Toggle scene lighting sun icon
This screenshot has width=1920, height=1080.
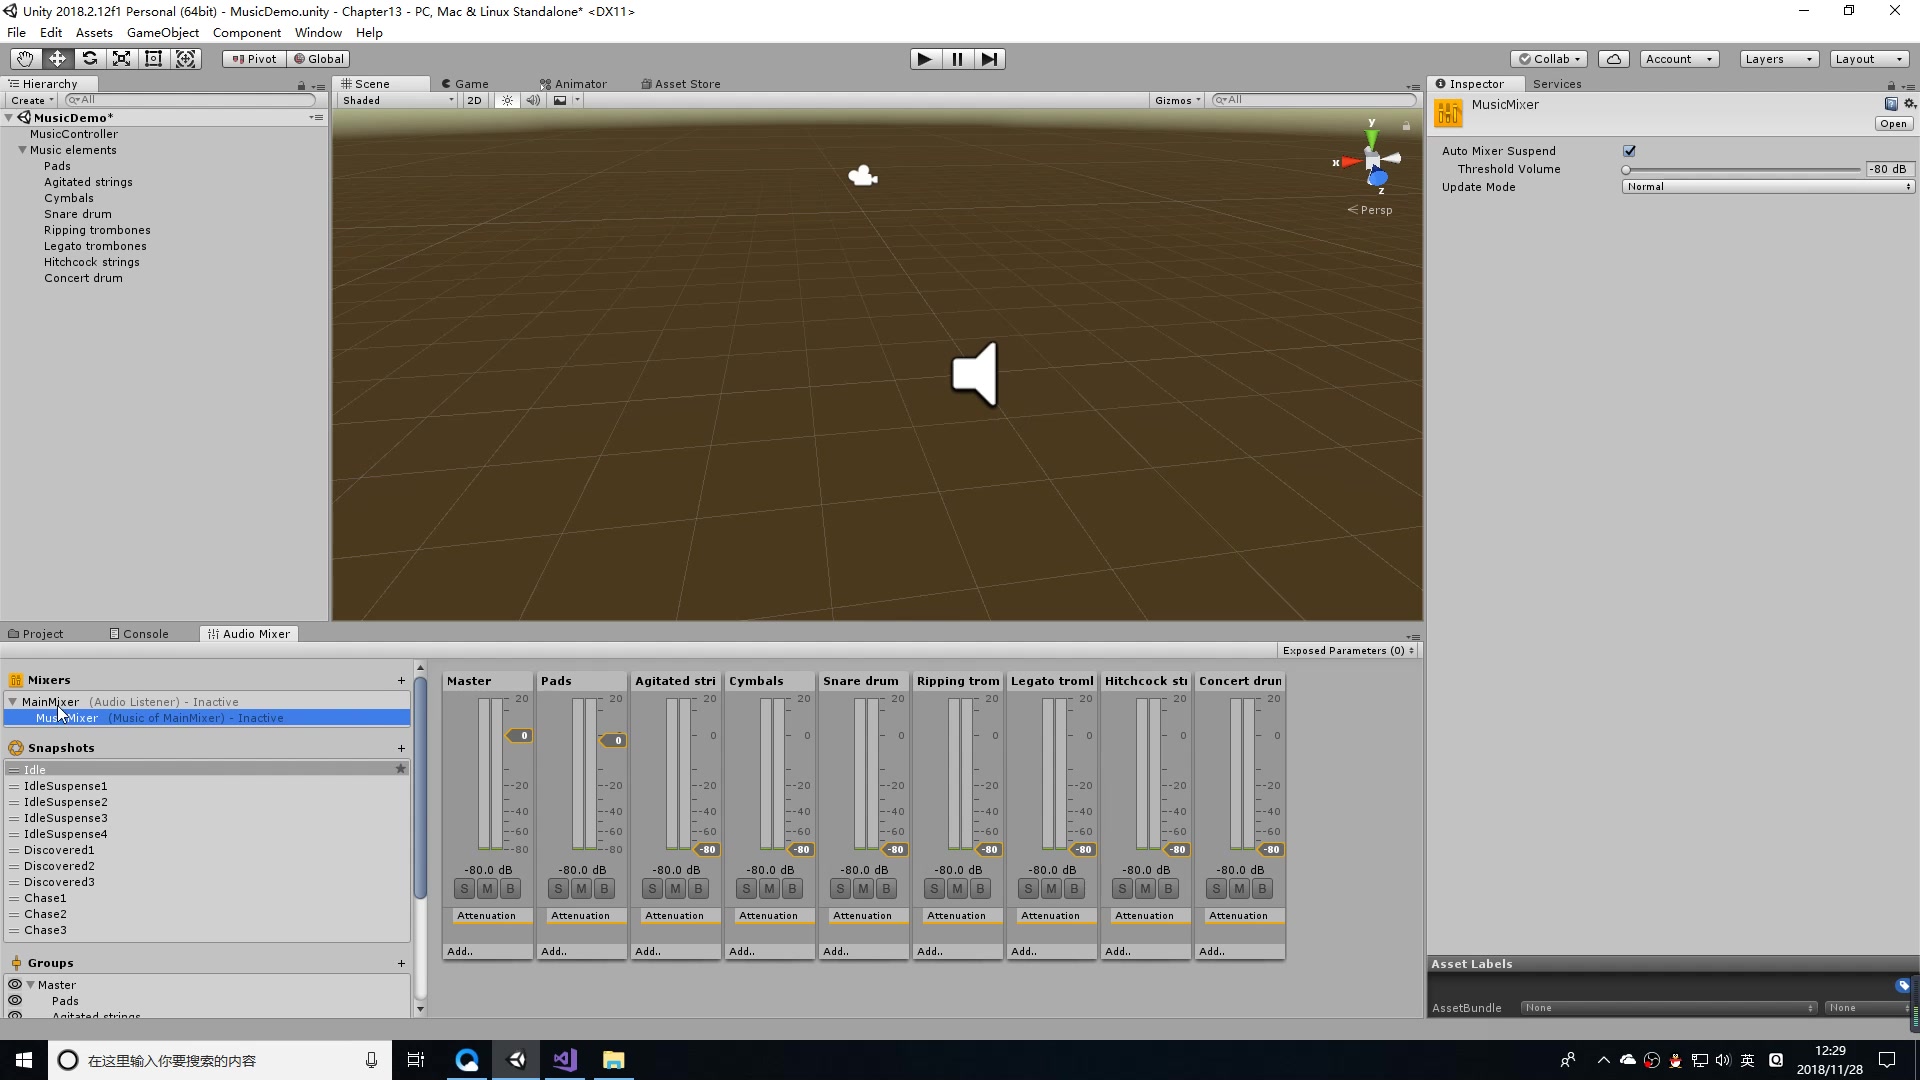point(507,100)
